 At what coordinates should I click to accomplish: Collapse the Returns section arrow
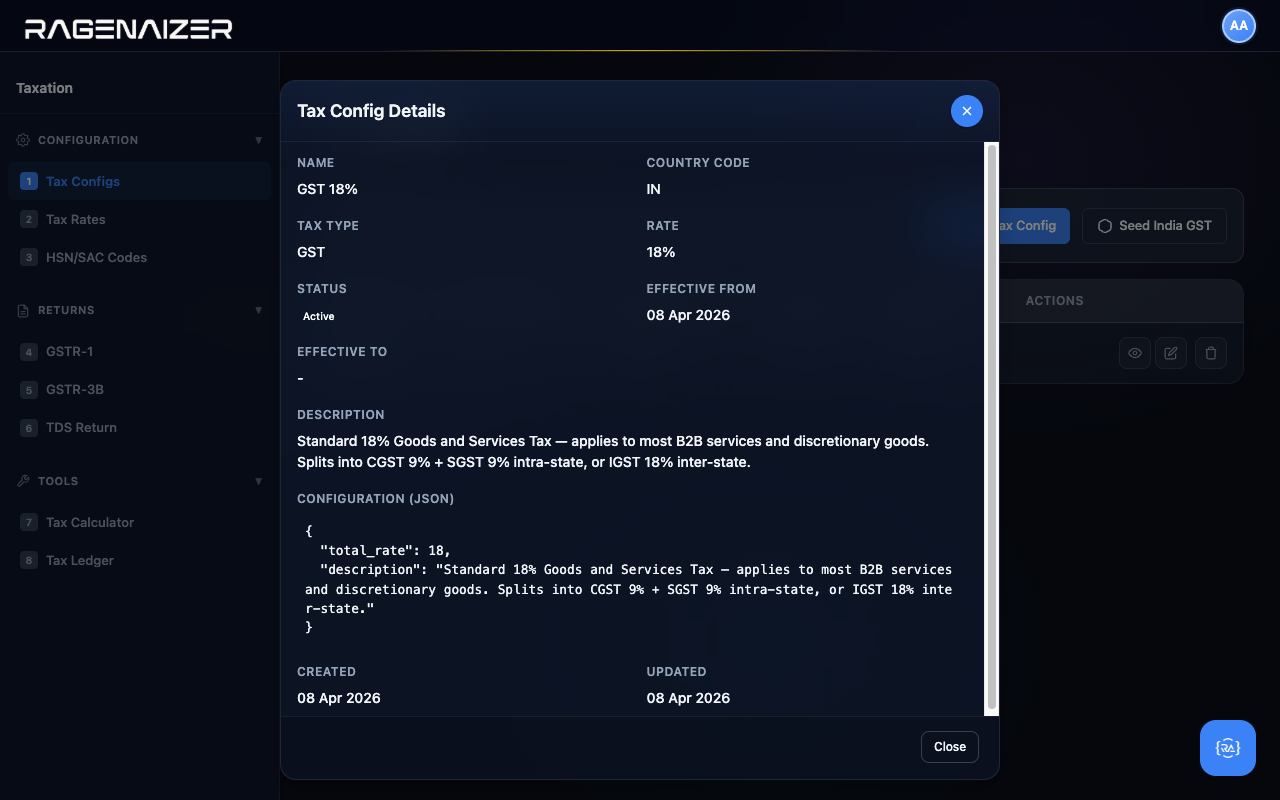point(259,310)
